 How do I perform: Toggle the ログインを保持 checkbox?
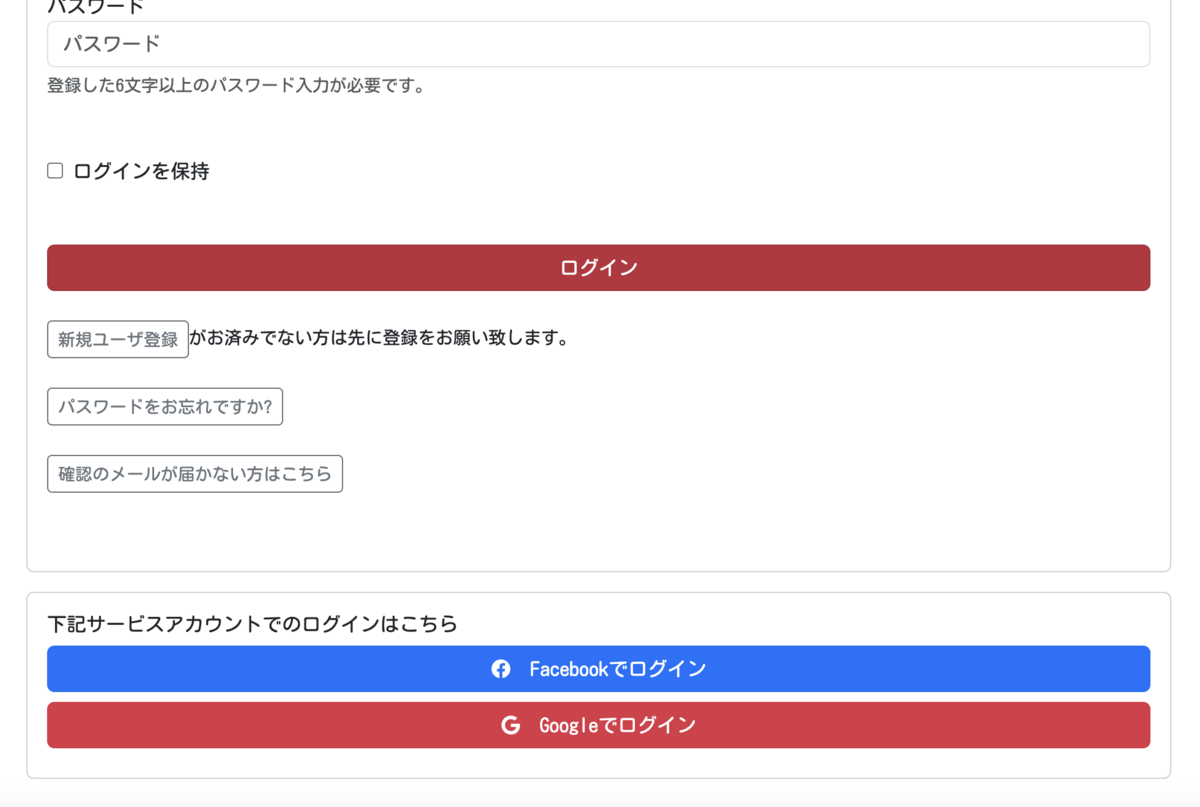click(x=55, y=171)
